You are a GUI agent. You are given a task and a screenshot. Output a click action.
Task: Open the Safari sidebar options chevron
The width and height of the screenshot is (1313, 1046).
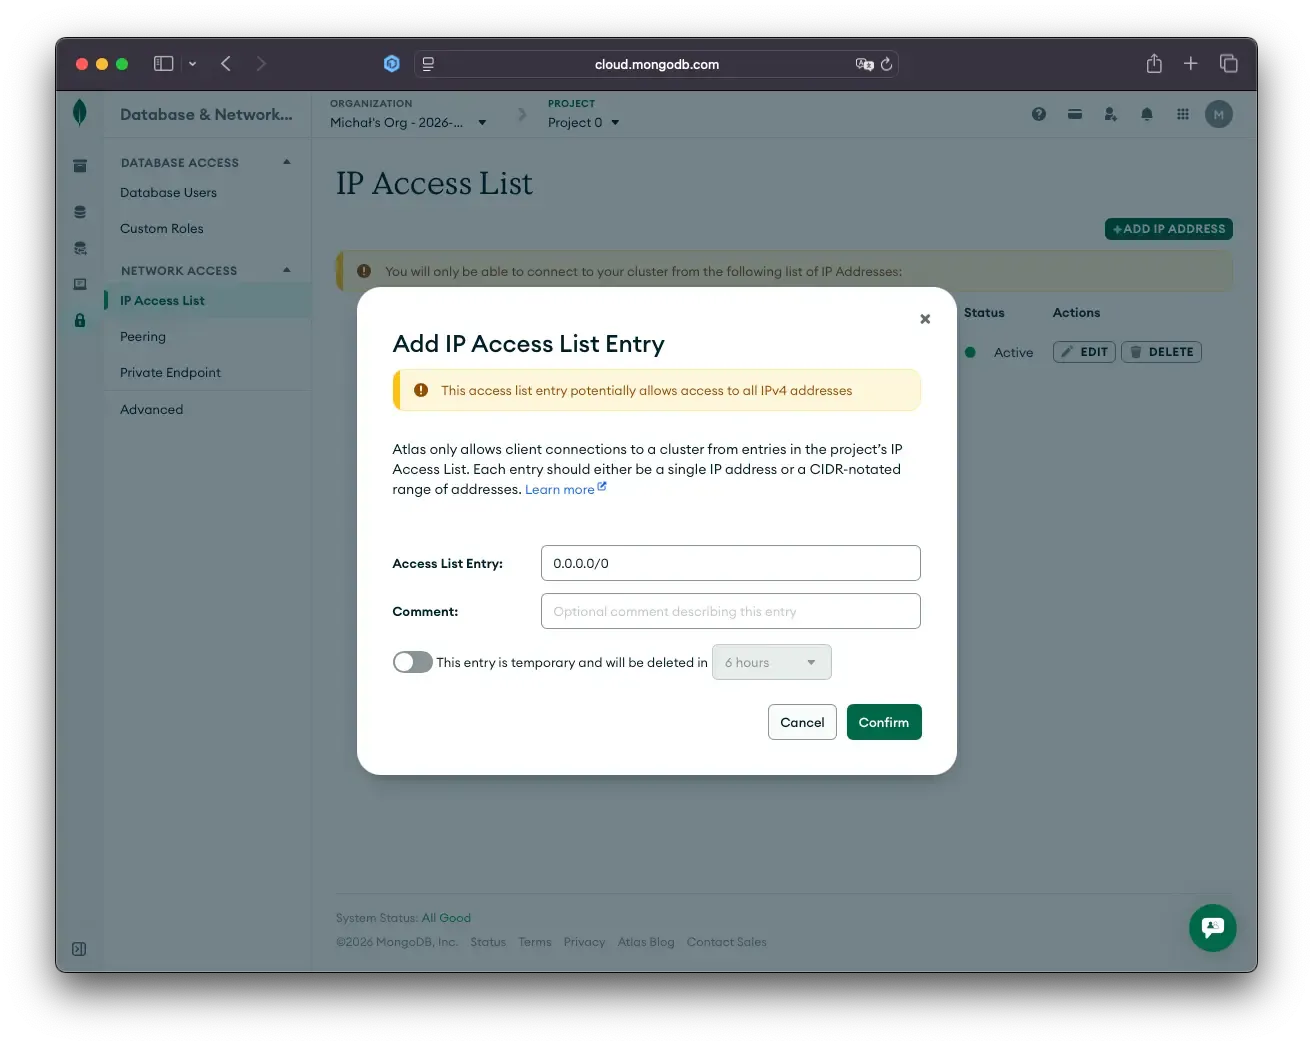click(192, 64)
